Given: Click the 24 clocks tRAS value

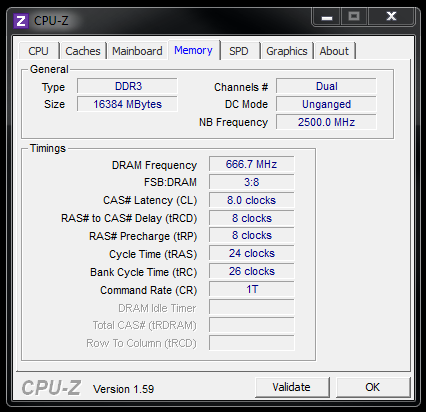Looking at the screenshot, I should 252,253.
